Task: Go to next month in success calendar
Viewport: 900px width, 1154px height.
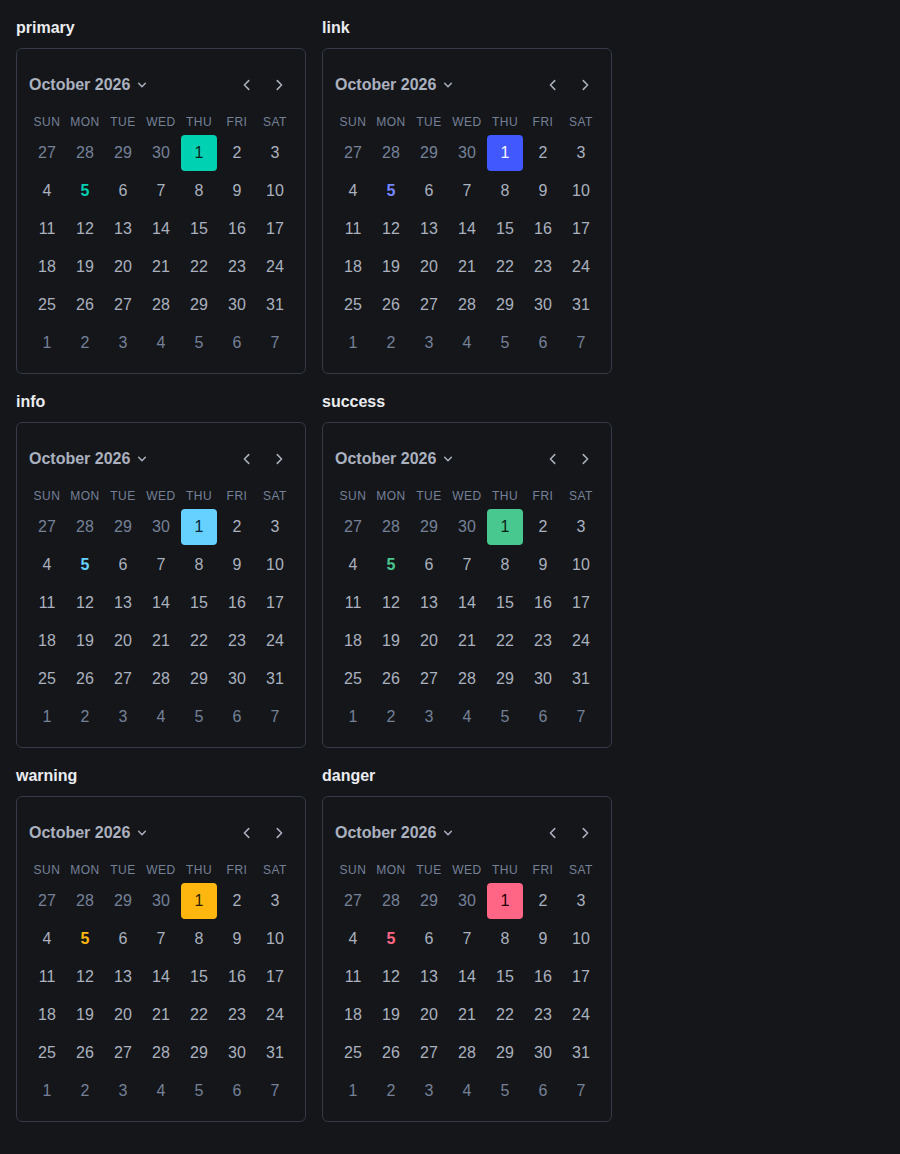Action: point(585,459)
